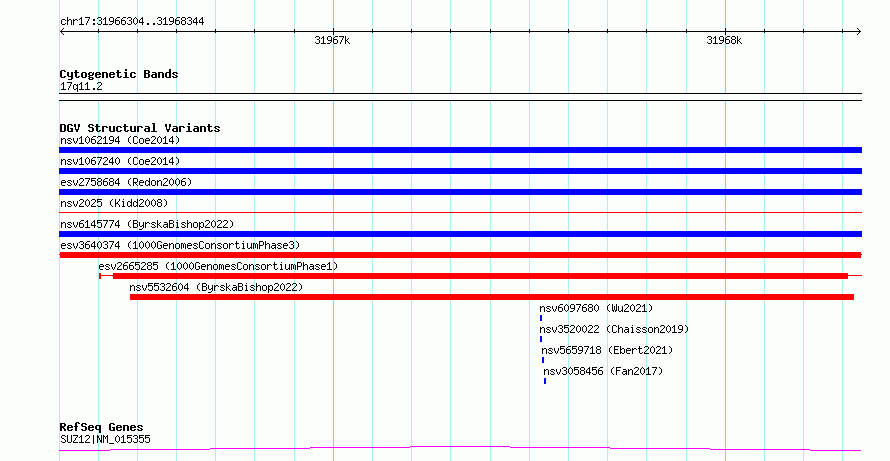Click the ruler's left arrow end

[62, 32]
